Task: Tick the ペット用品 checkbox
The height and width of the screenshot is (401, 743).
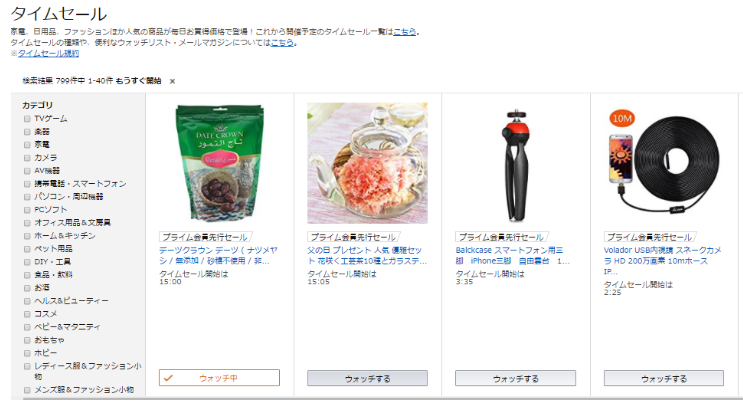Action: [27, 249]
